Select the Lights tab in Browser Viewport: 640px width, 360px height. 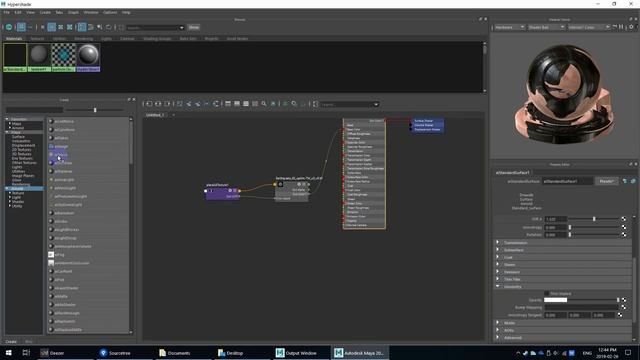click(106, 39)
